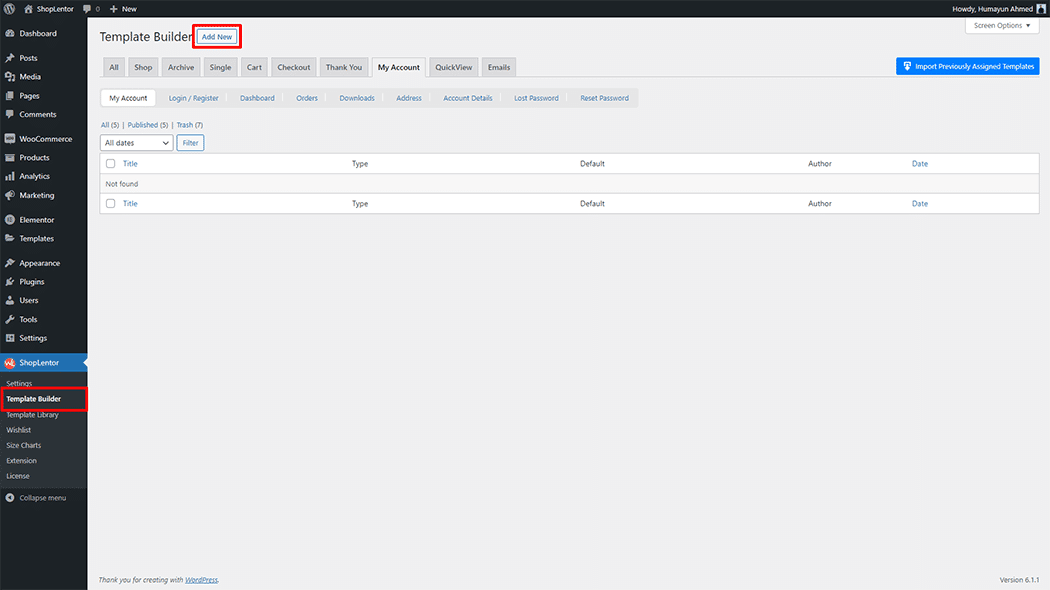
Task: Select the Login / Register sub-tab
Action: [193, 98]
